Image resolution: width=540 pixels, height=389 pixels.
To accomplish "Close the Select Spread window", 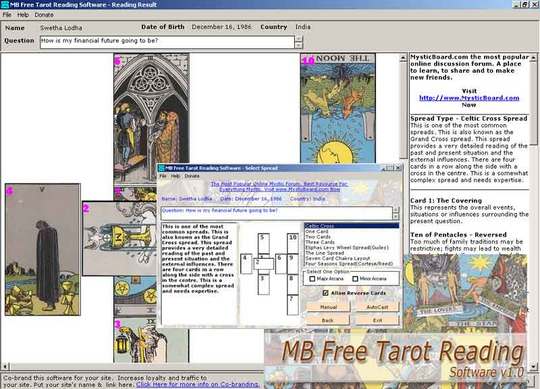I will [x=398, y=168].
